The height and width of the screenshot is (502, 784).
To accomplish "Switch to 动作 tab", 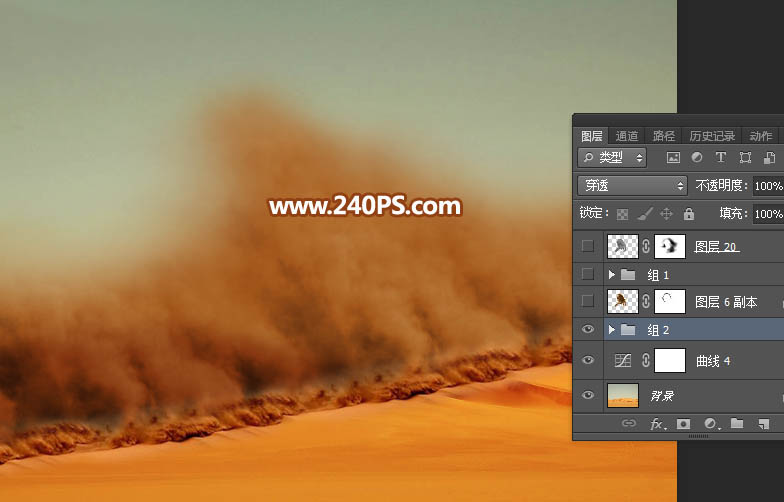I will [760, 136].
